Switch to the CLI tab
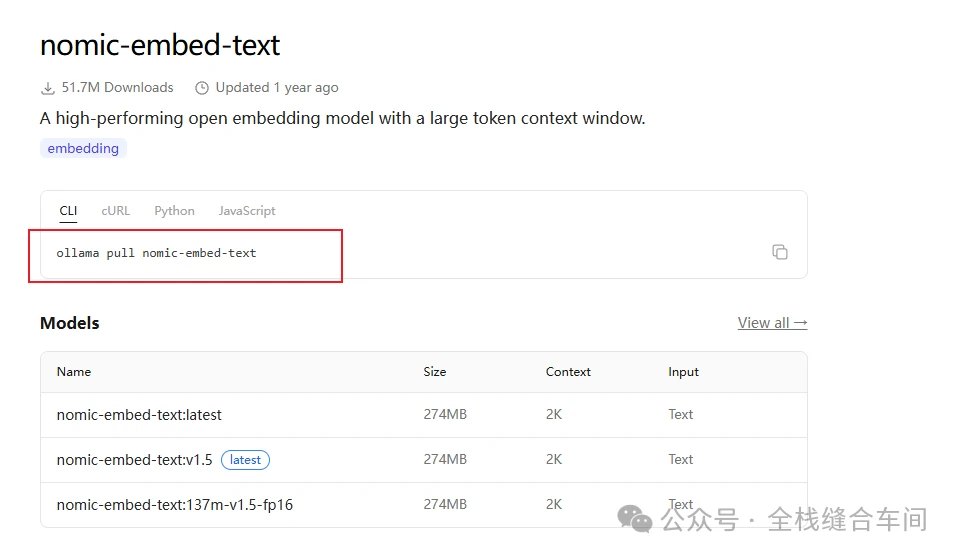This screenshot has width=958, height=558. coord(68,211)
